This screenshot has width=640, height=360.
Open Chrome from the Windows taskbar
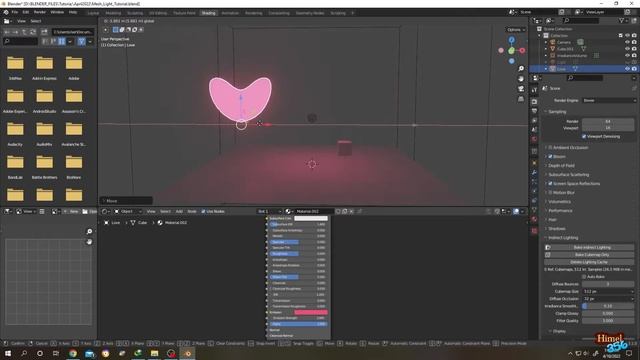click(73, 353)
